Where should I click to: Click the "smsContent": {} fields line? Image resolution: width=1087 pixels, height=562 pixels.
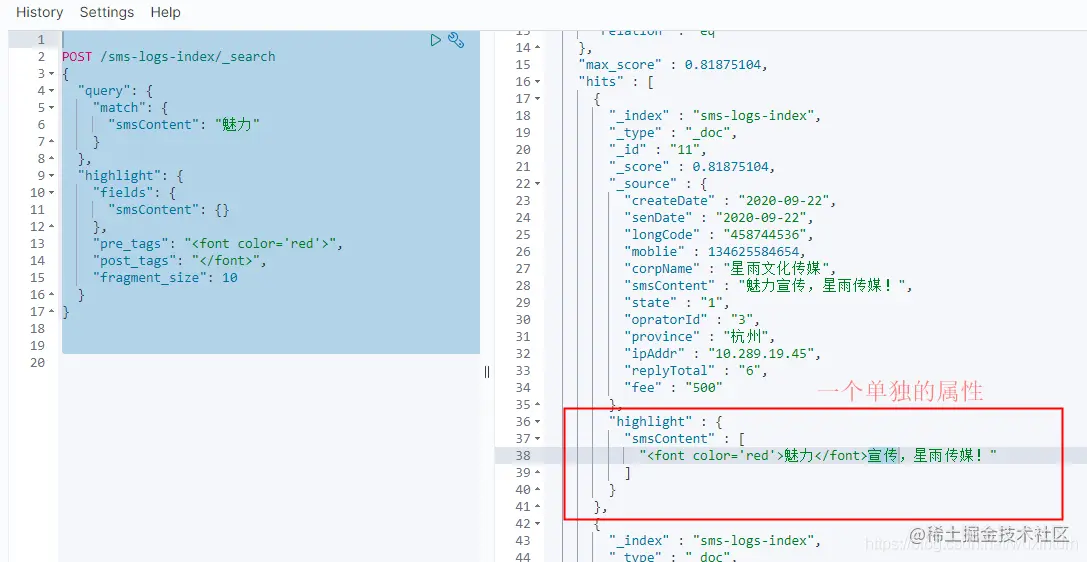168,210
